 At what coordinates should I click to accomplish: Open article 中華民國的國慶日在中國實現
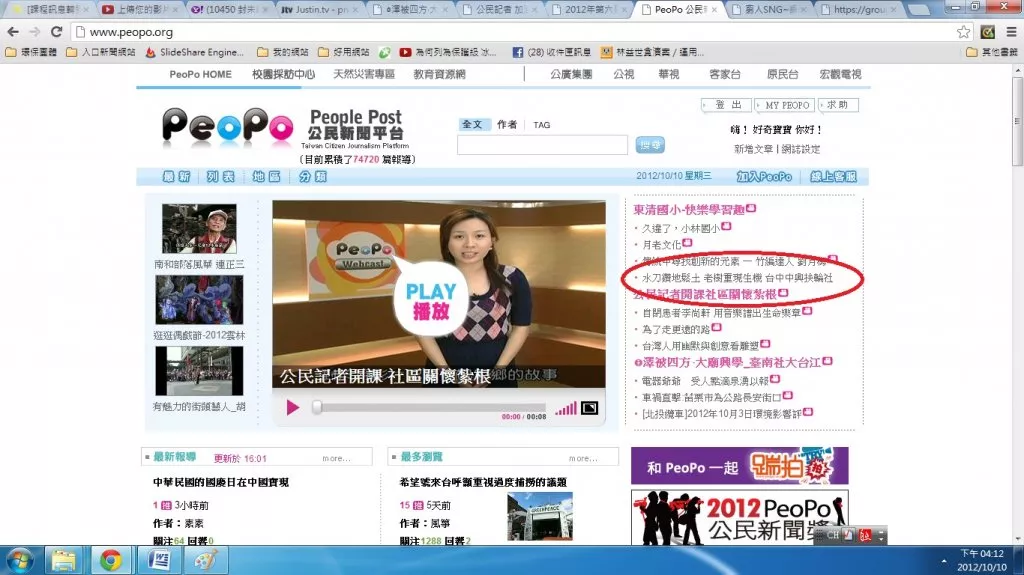(221, 482)
